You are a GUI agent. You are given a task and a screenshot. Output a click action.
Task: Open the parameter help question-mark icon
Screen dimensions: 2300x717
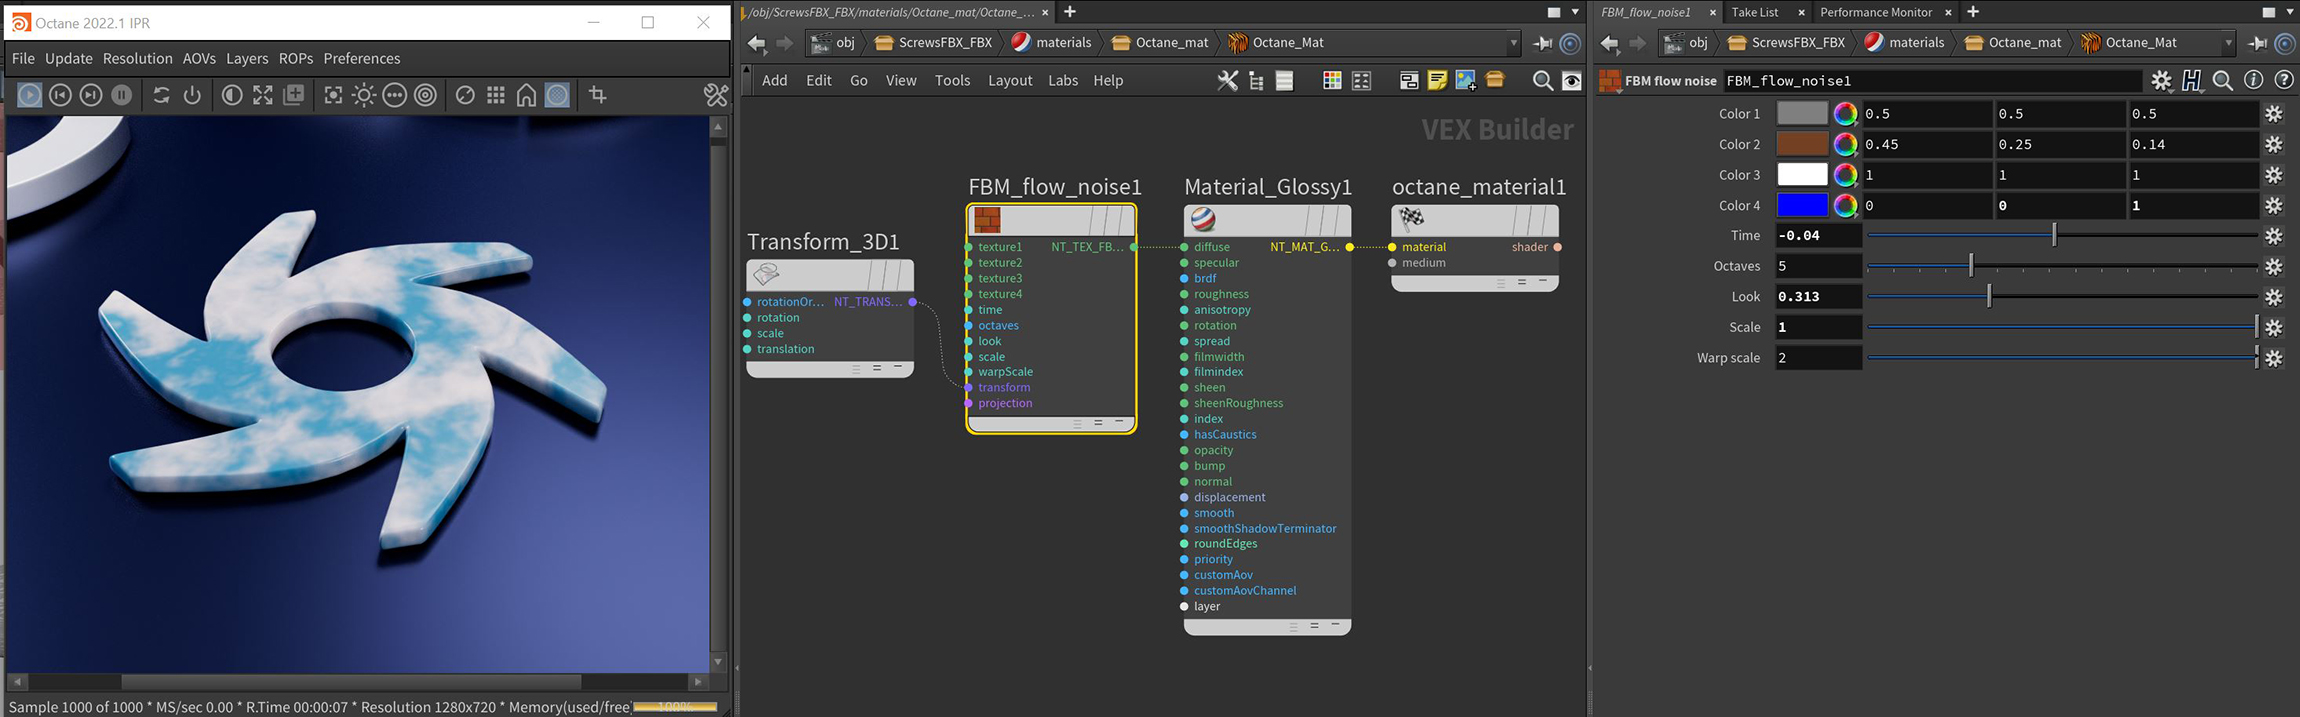[2283, 80]
